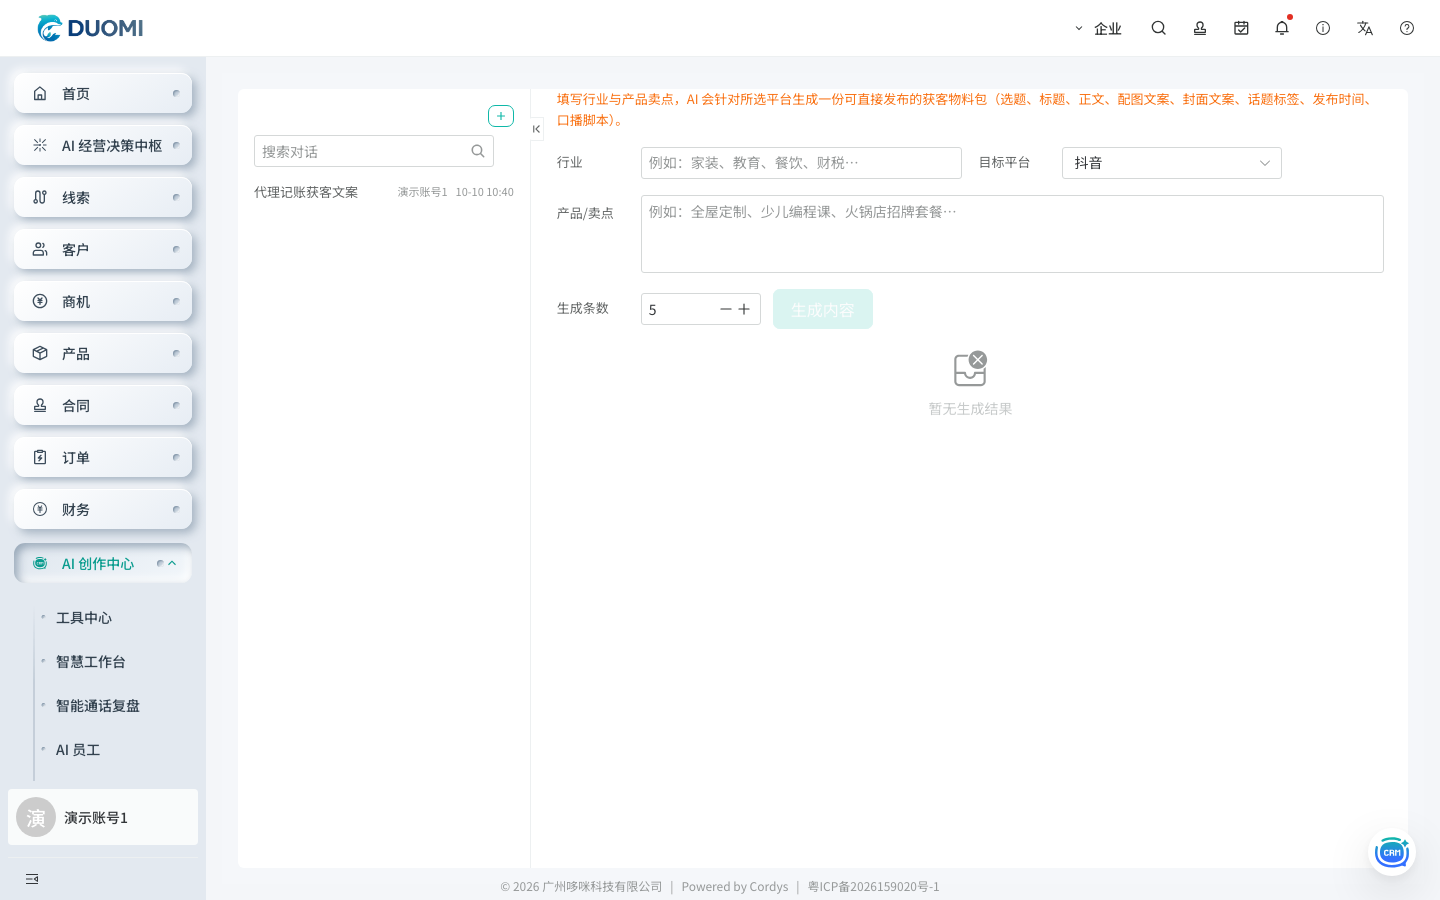1440x900 pixels.
Task: Open the 财务 sidebar menu
Action: point(103,509)
